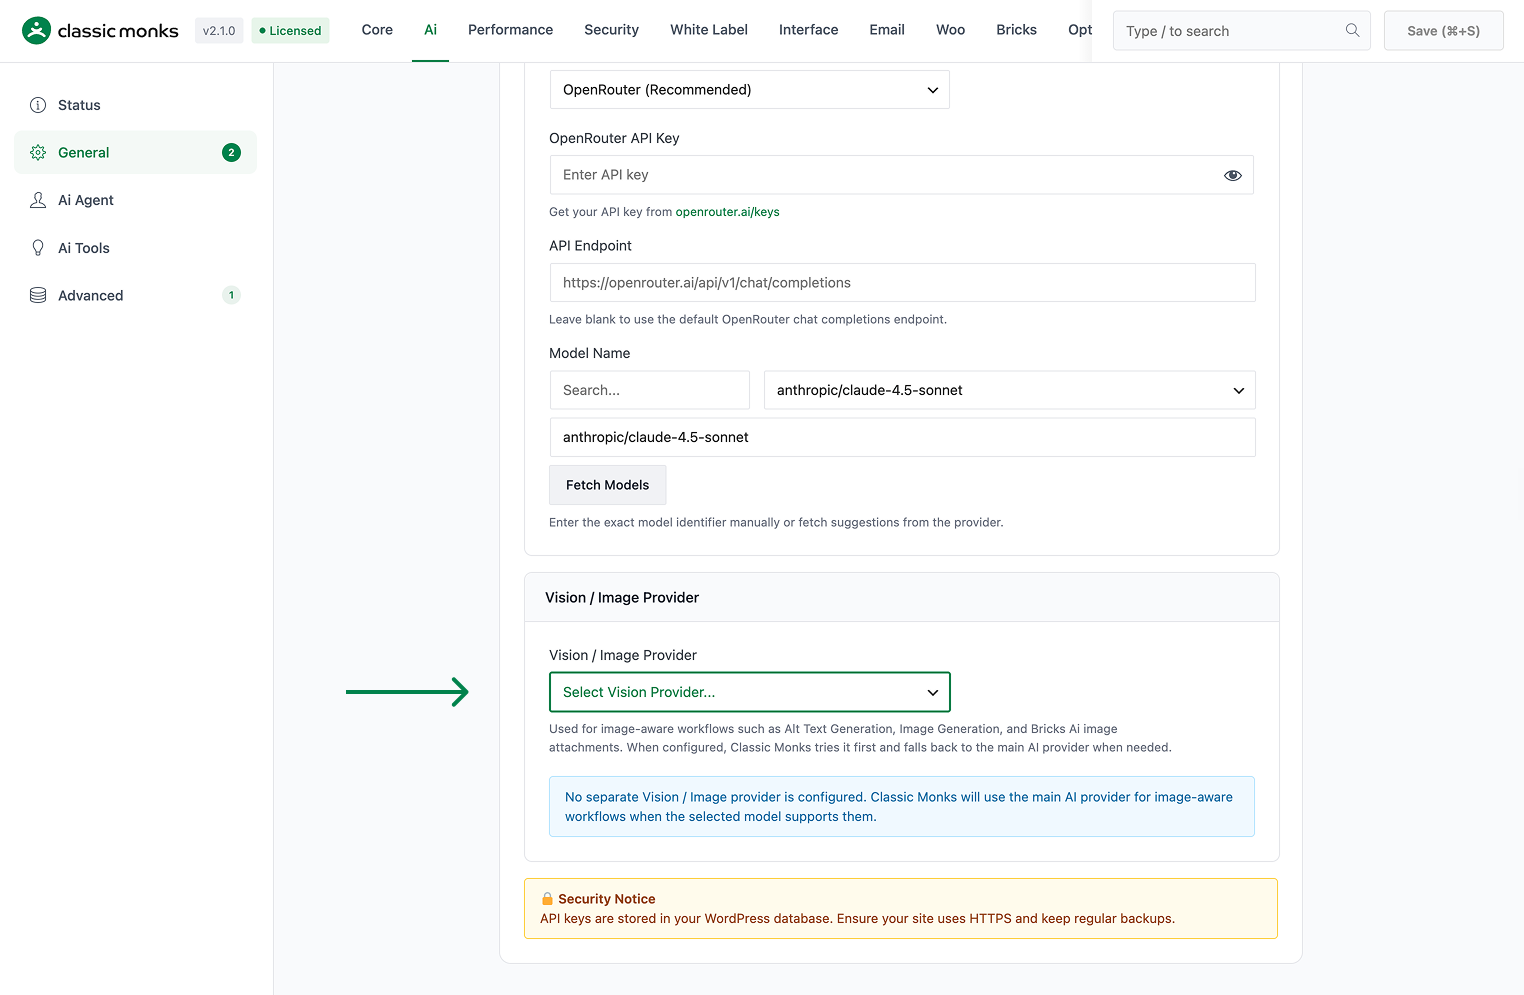Focus the Type / to search box

(1241, 31)
